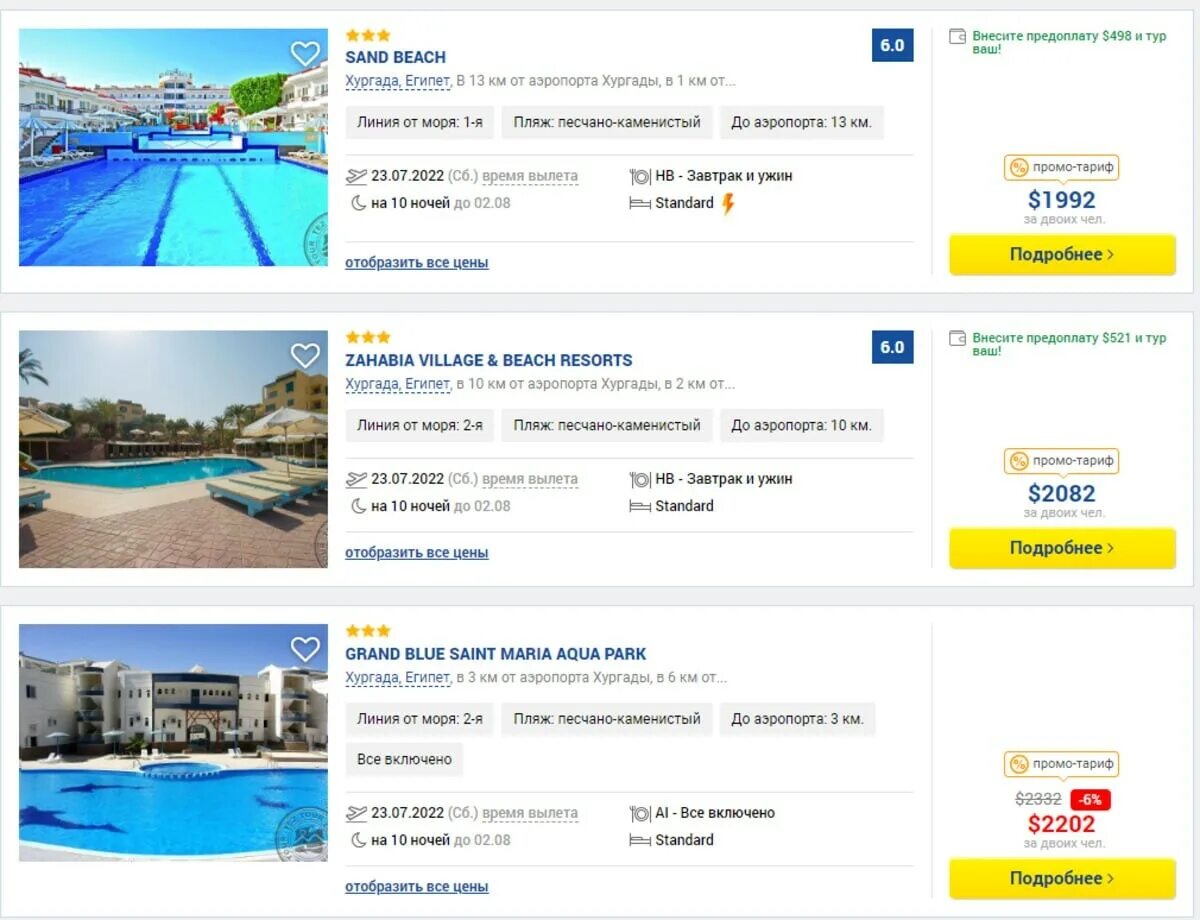The image size is (1200, 920).
Task: Toggle heart on Zahabia Village photo
Action: [x=305, y=355]
